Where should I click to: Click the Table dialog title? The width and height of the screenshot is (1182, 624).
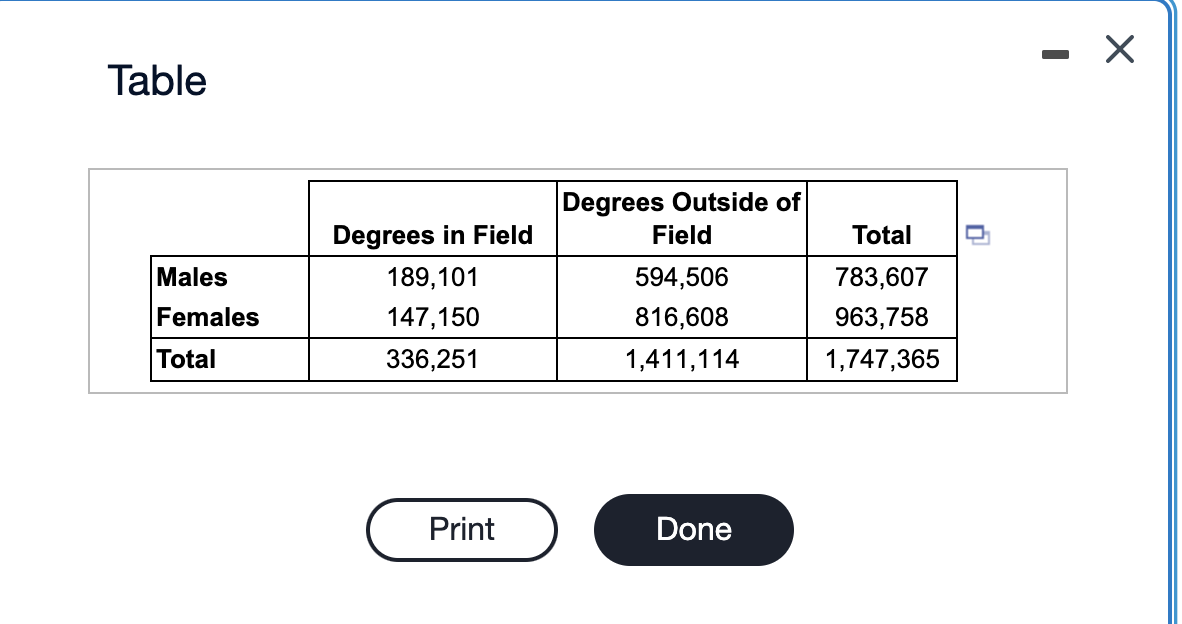click(x=157, y=81)
